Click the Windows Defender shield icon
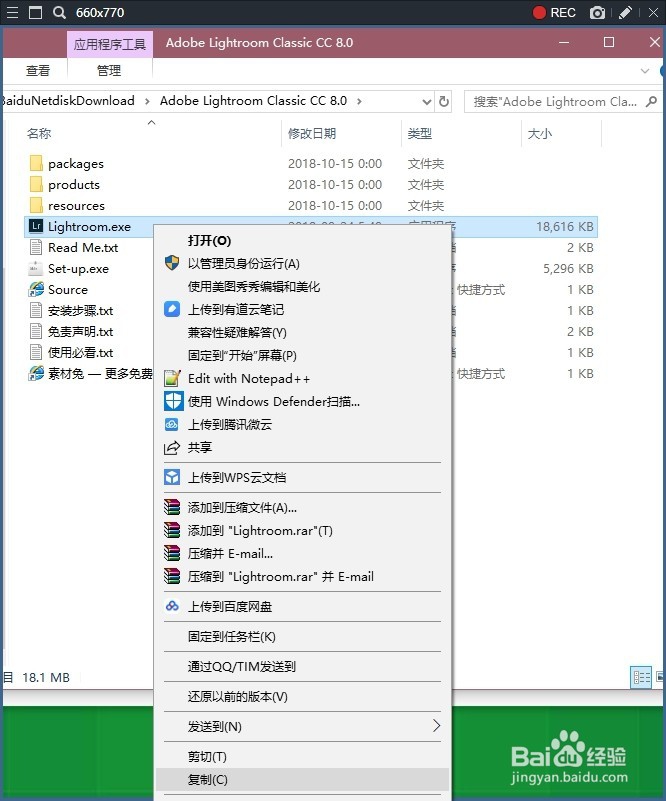The width and height of the screenshot is (666, 801). (x=173, y=401)
